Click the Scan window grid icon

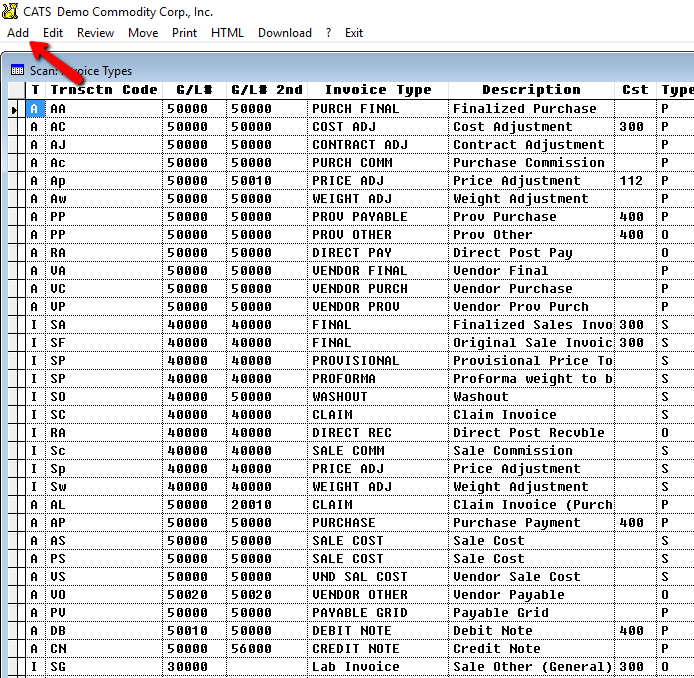17,70
